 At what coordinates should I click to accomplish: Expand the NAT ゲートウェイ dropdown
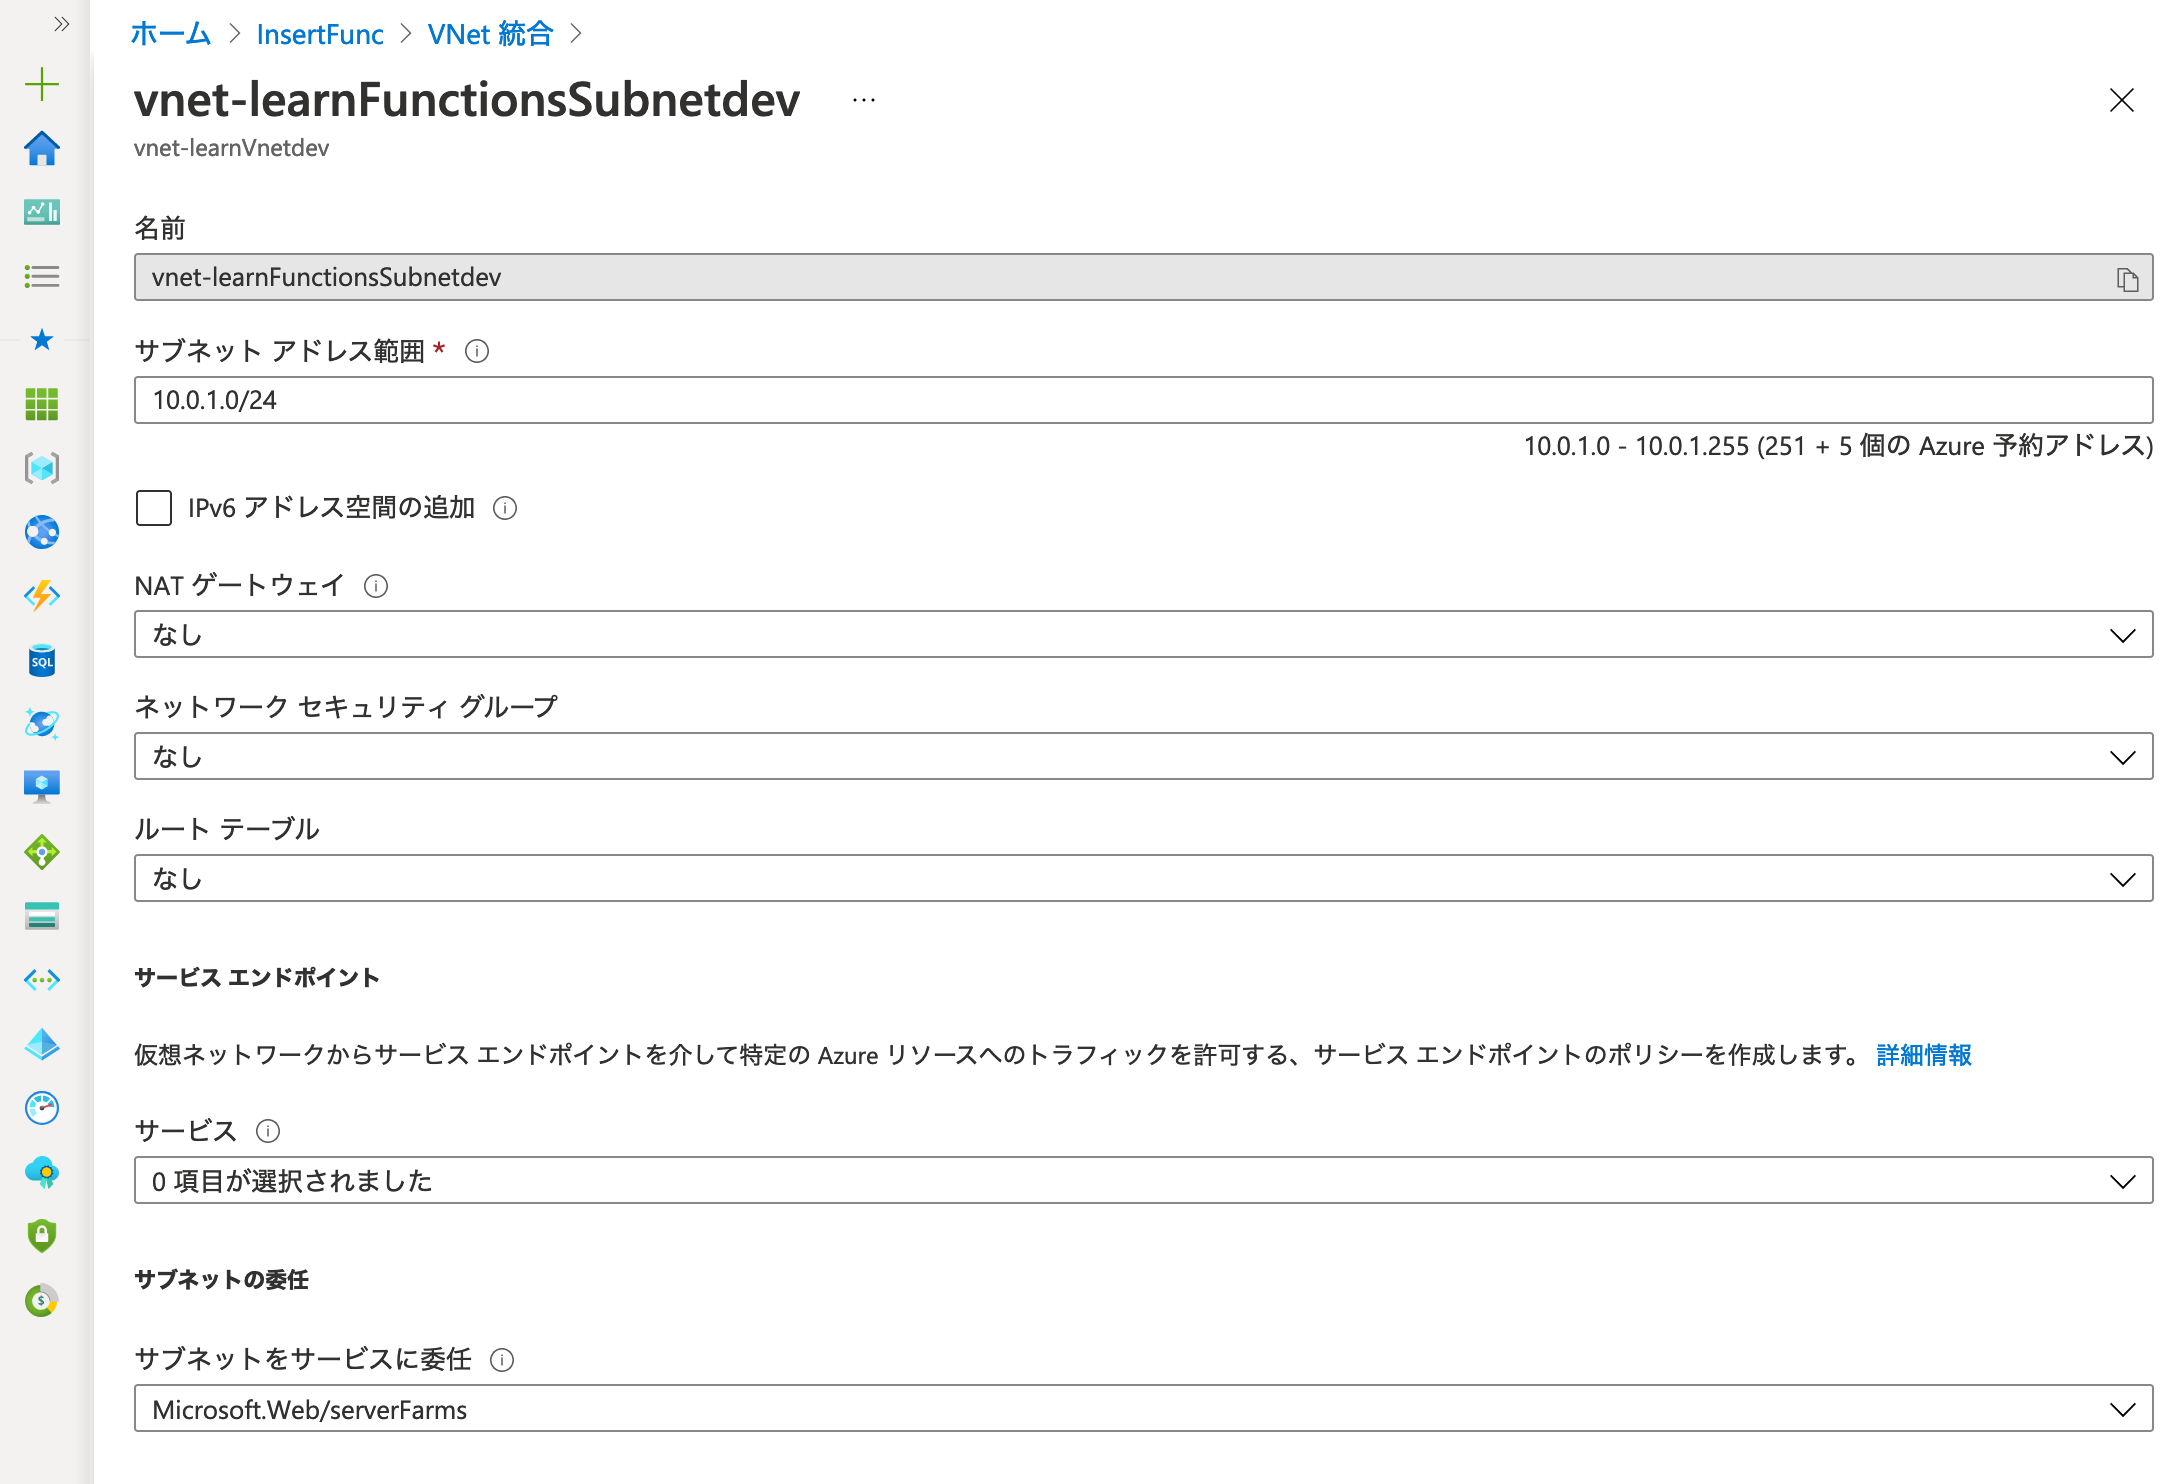pos(1143,635)
